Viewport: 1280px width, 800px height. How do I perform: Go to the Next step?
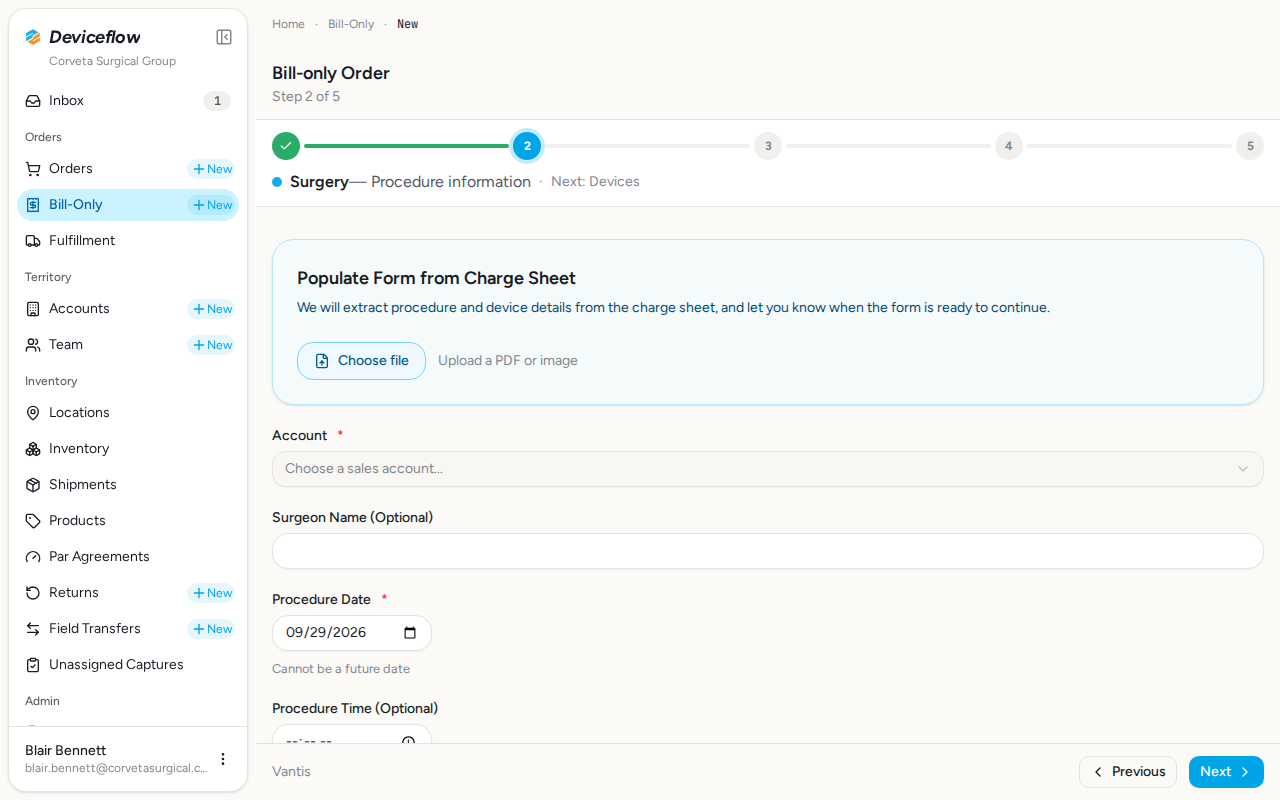point(1226,772)
